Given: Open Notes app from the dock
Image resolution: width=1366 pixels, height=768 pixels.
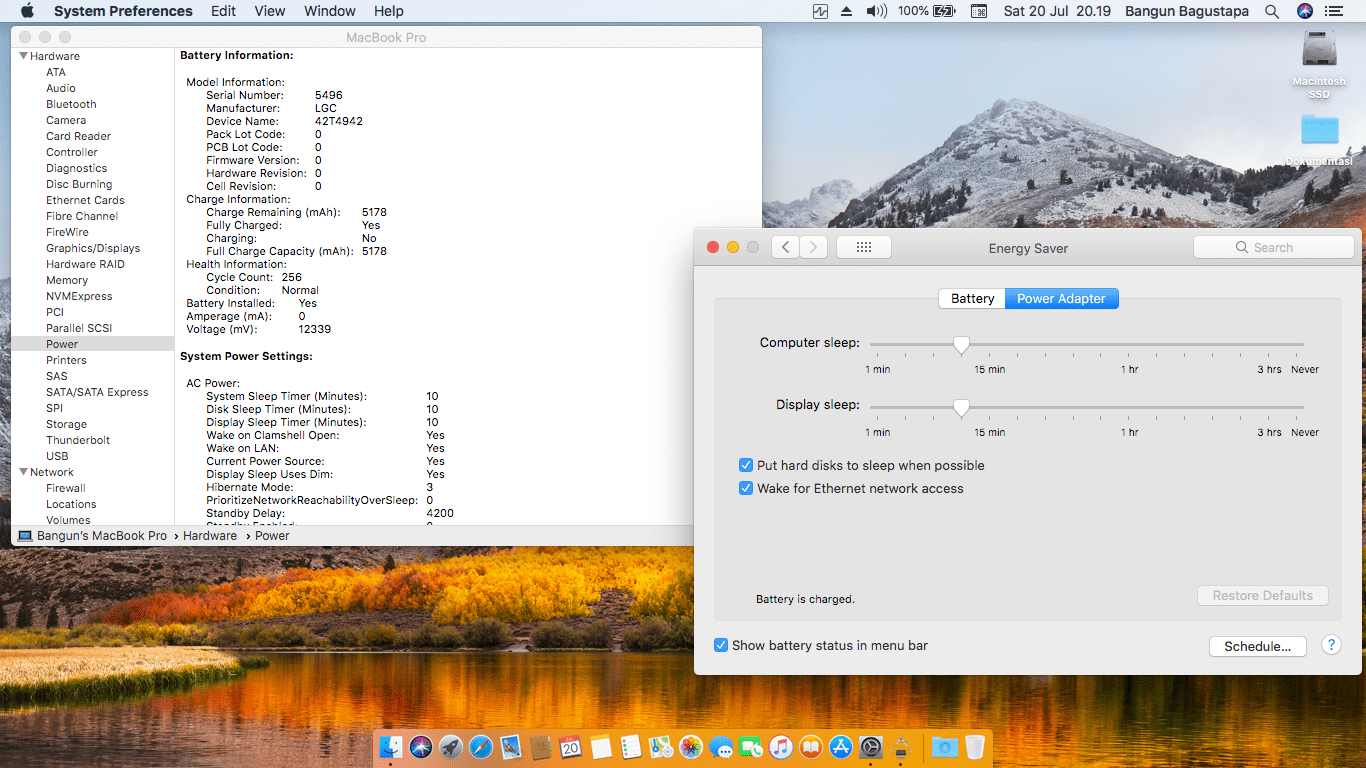Looking at the screenshot, I should pyautogui.click(x=601, y=747).
